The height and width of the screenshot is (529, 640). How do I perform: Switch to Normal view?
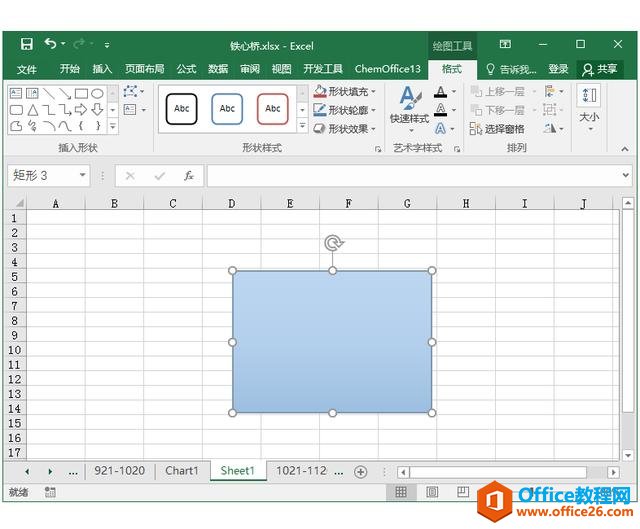click(x=401, y=492)
